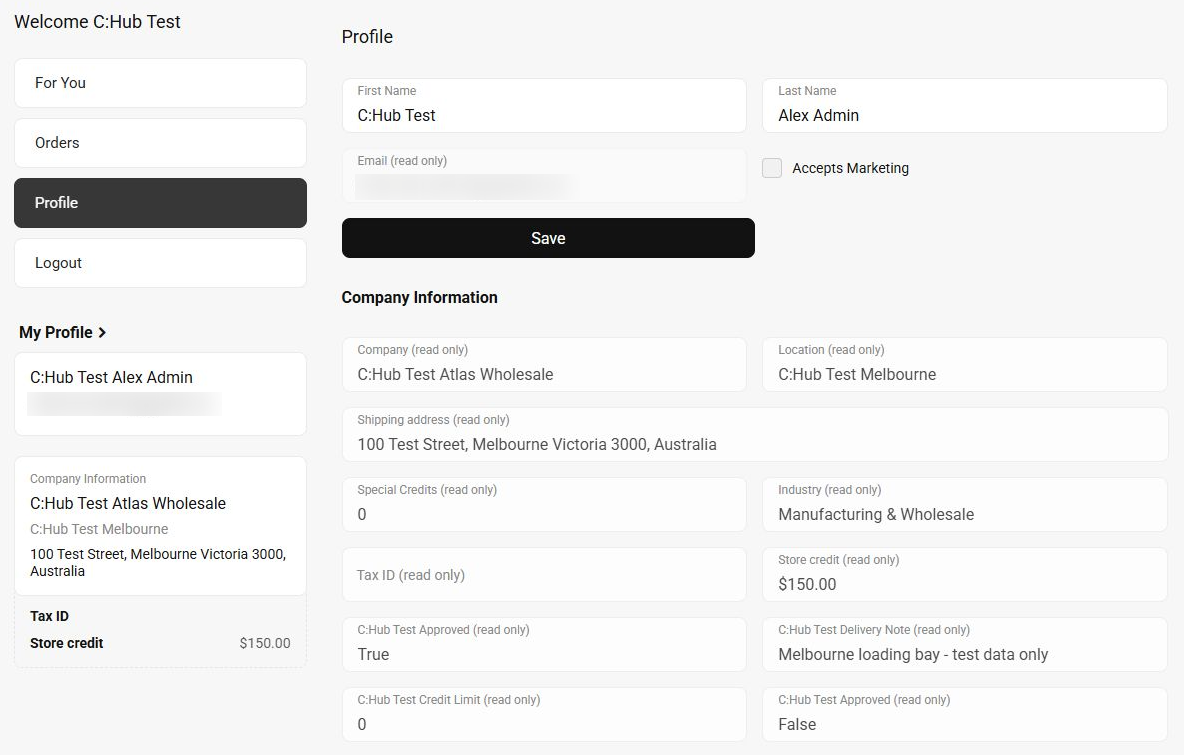Click the Accepts Marketing label
The height and width of the screenshot is (755, 1184).
click(850, 168)
